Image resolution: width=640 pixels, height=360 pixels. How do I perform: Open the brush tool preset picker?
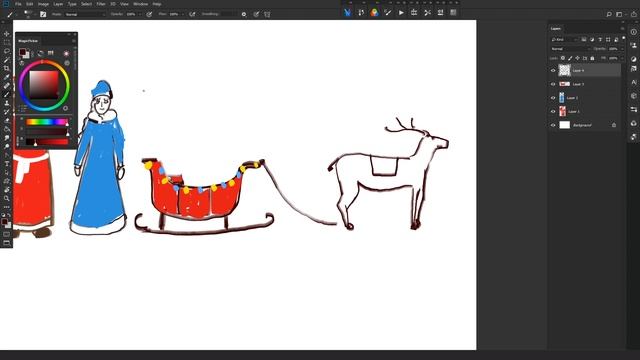pos(11,14)
